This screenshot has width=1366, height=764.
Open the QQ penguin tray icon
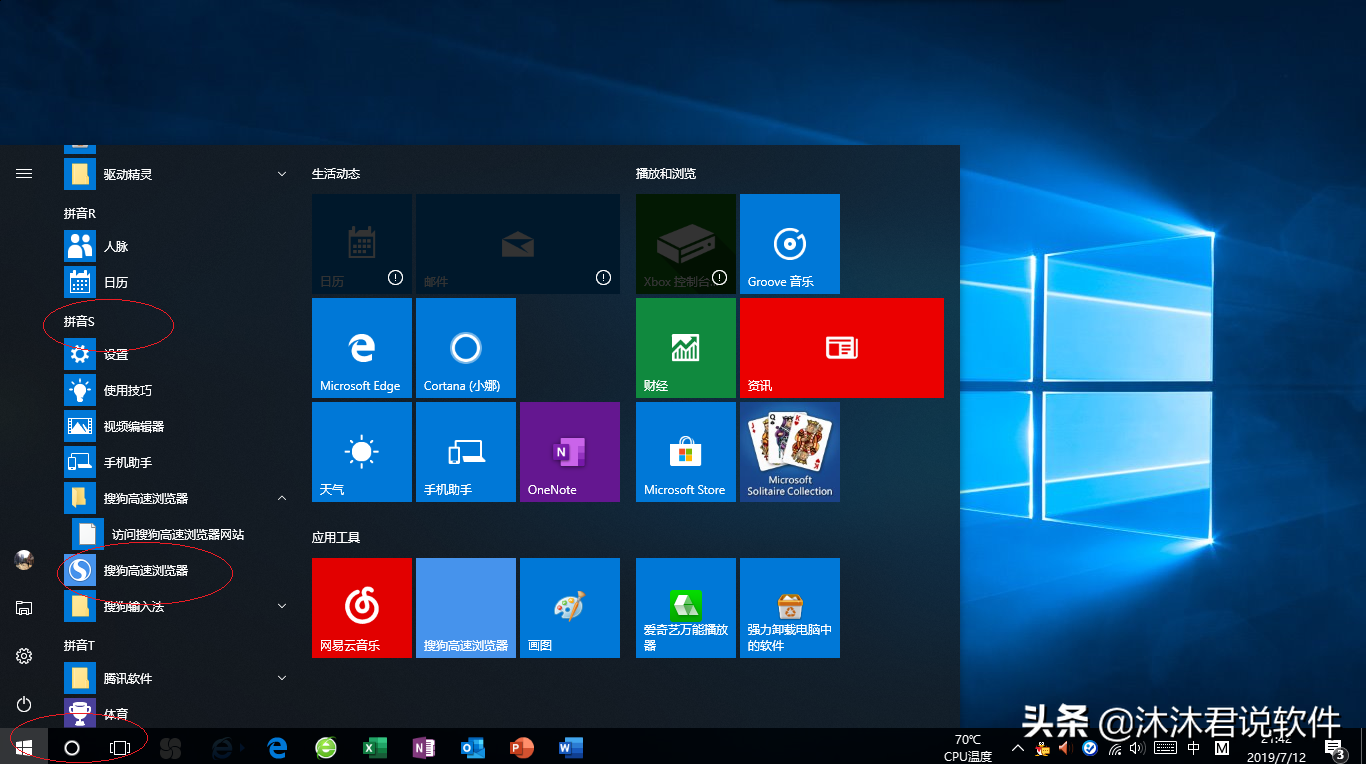click(1043, 748)
